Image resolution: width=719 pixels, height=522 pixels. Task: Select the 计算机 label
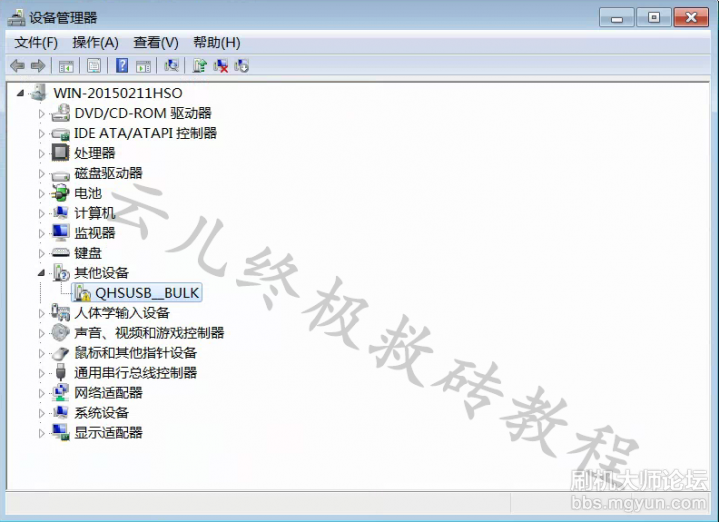point(94,213)
